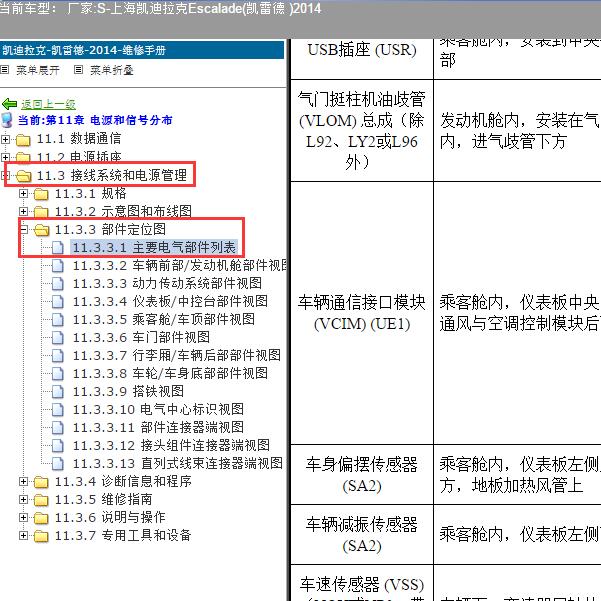
Task: Open 11.3.3.2 车辆前部/发动机舱部件视图
Action: tap(180, 265)
